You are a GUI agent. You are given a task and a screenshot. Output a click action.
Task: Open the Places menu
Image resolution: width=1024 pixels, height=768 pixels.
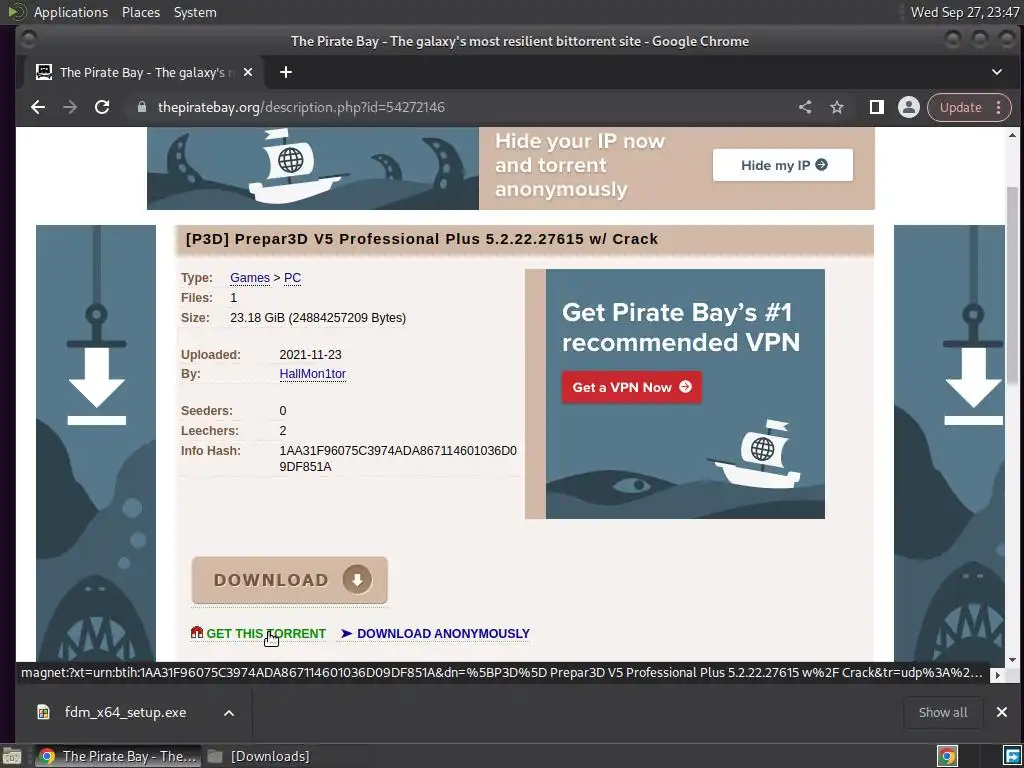[x=140, y=12]
